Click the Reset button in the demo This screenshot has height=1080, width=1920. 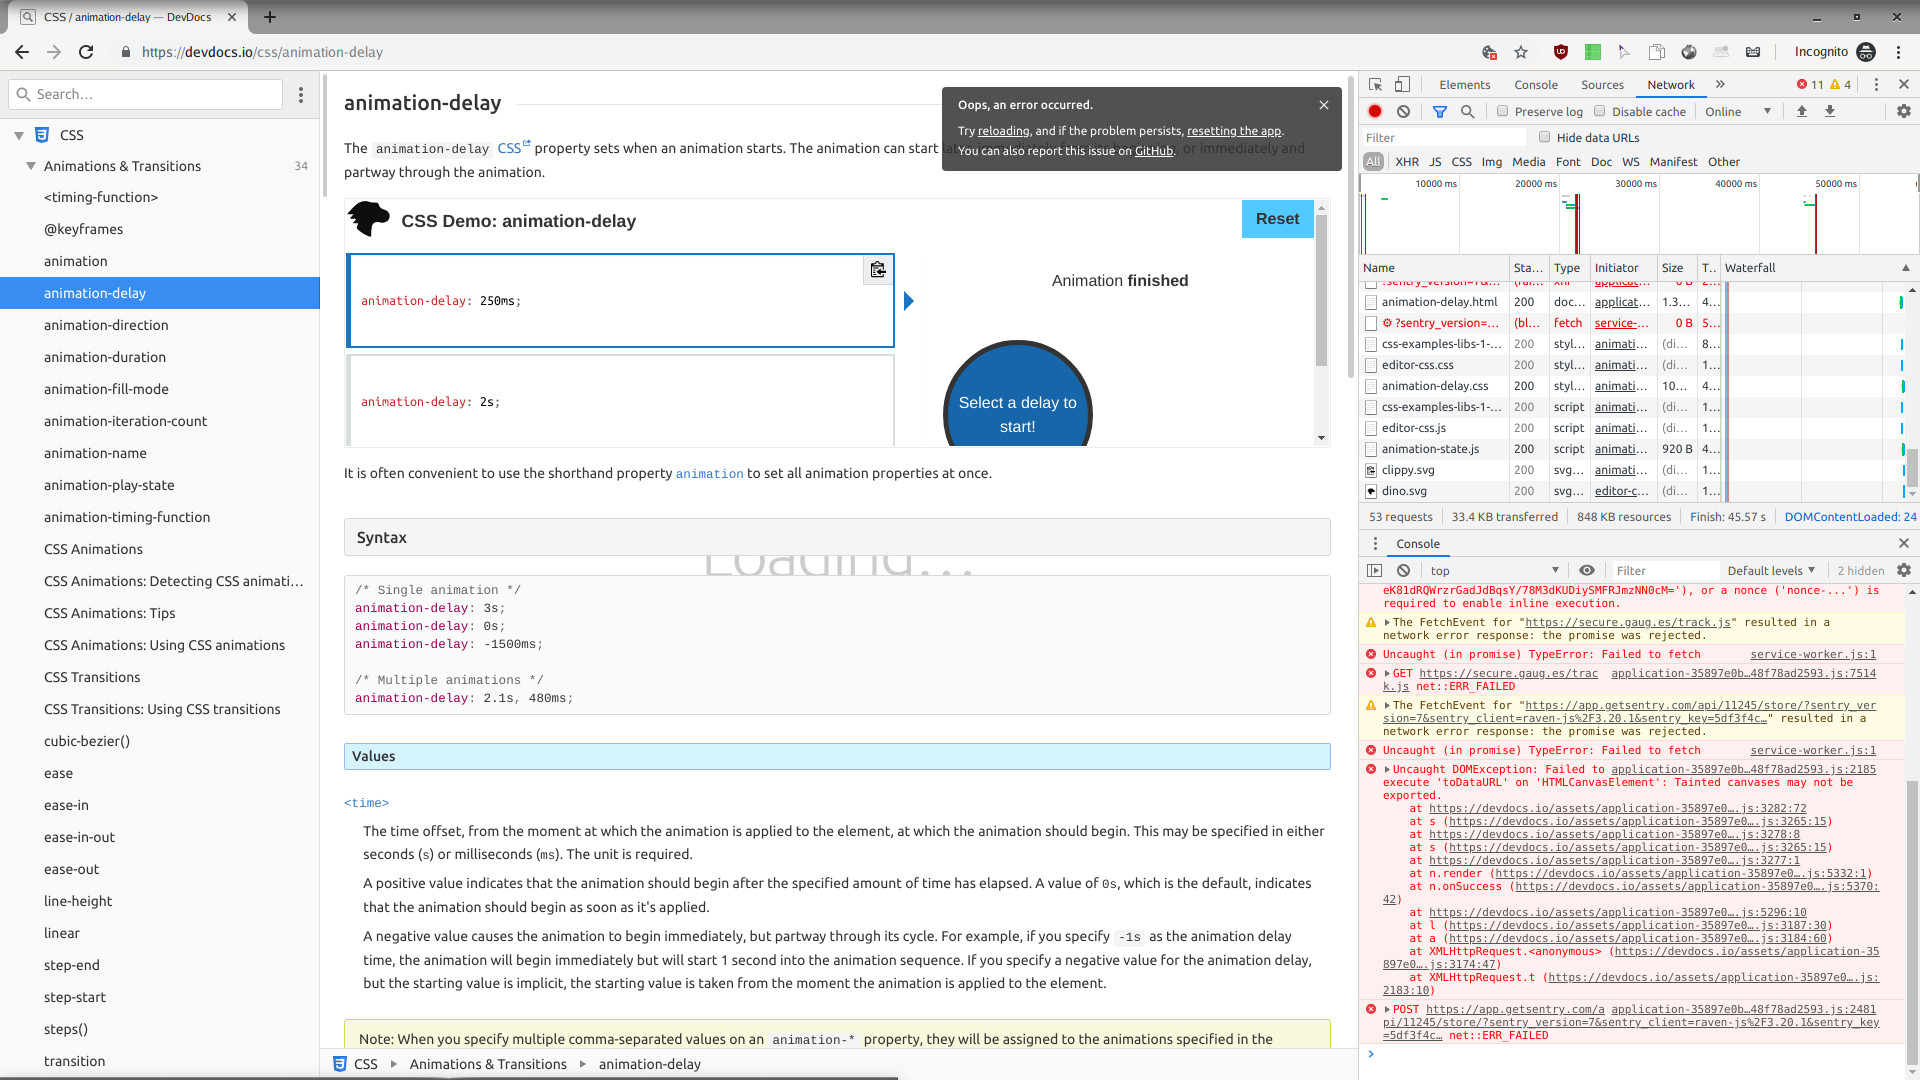(1277, 218)
